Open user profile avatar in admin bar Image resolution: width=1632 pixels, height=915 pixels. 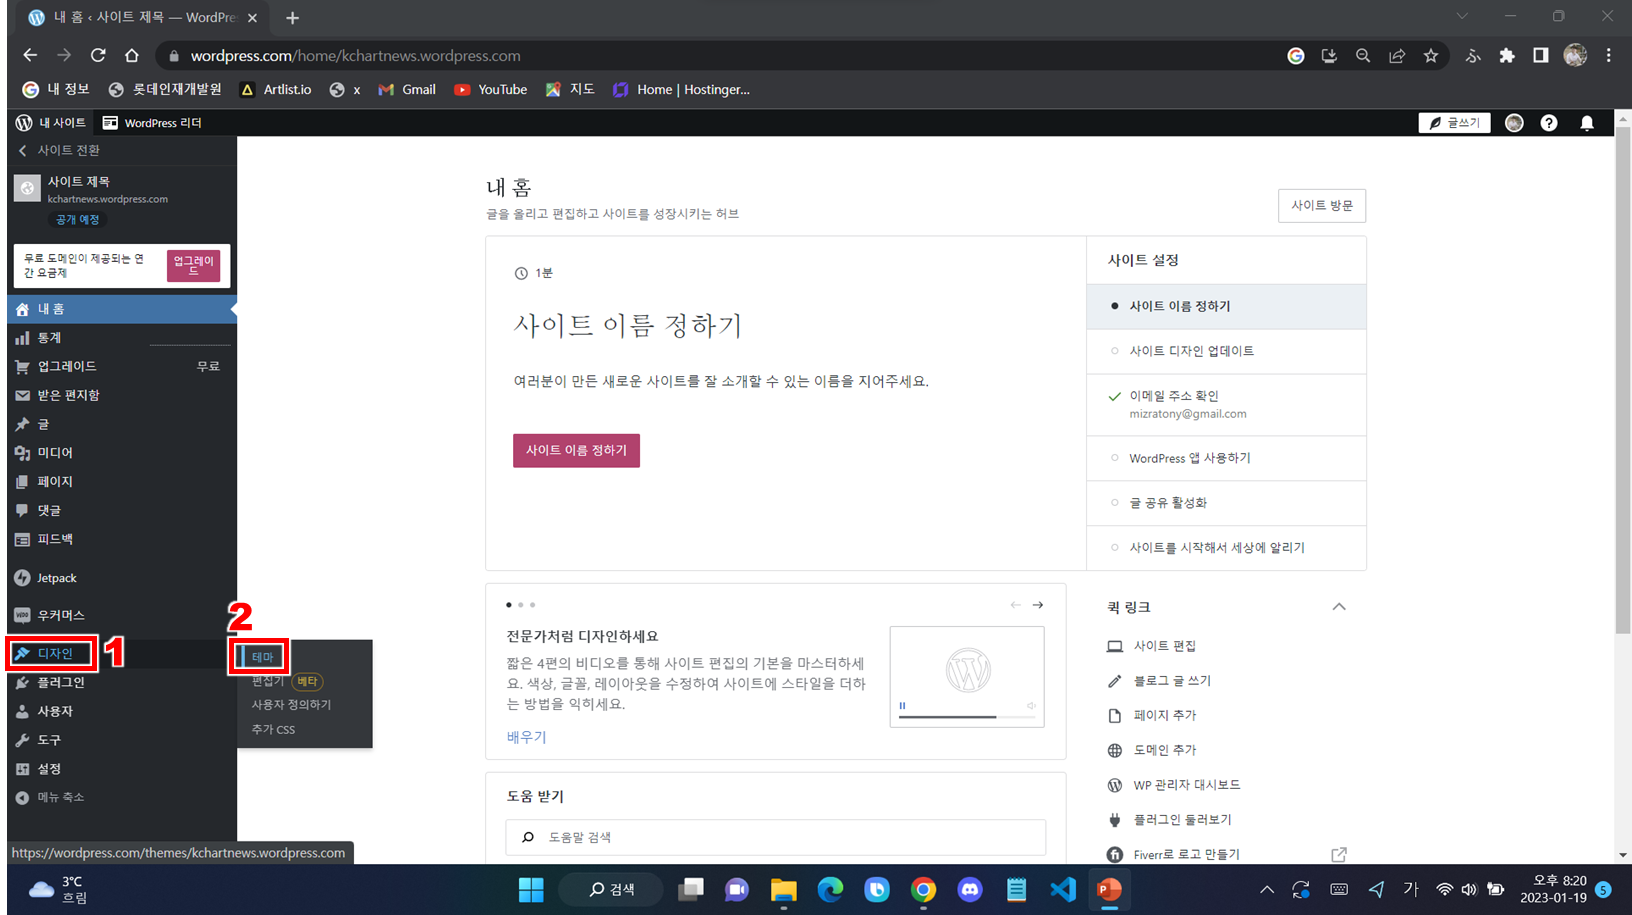[x=1514, y=123]
